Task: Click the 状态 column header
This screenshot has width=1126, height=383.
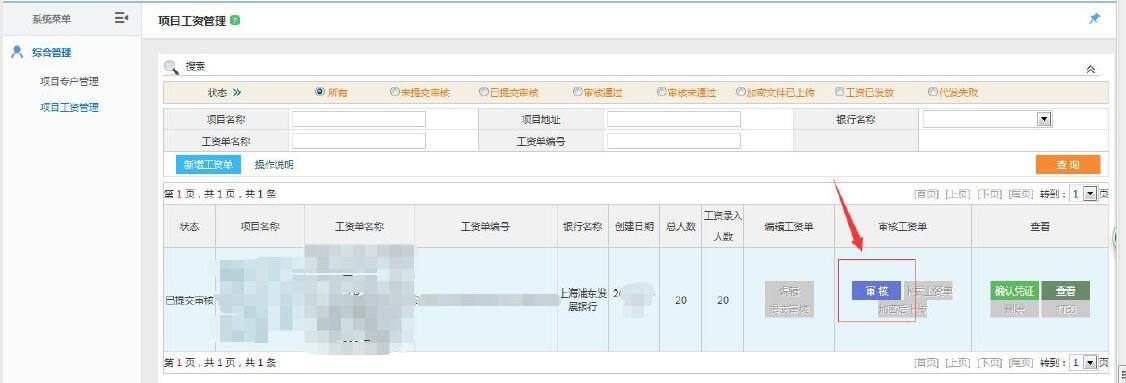Action: (x=189, y=226)
